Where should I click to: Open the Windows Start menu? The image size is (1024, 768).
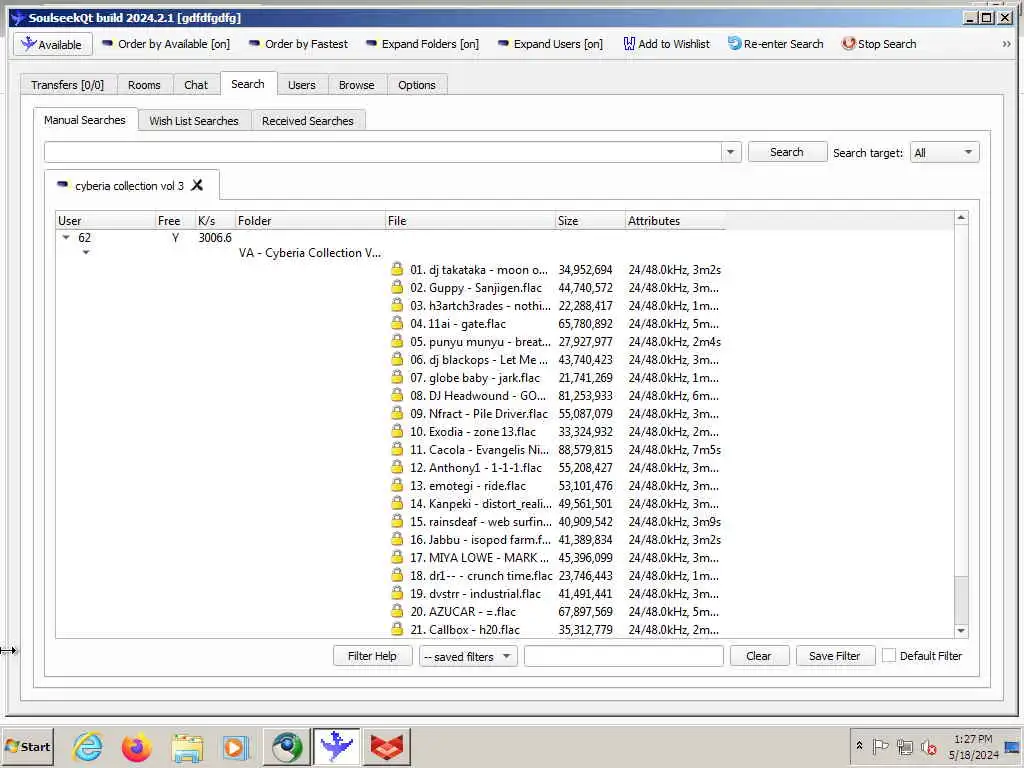coord(27,746)
